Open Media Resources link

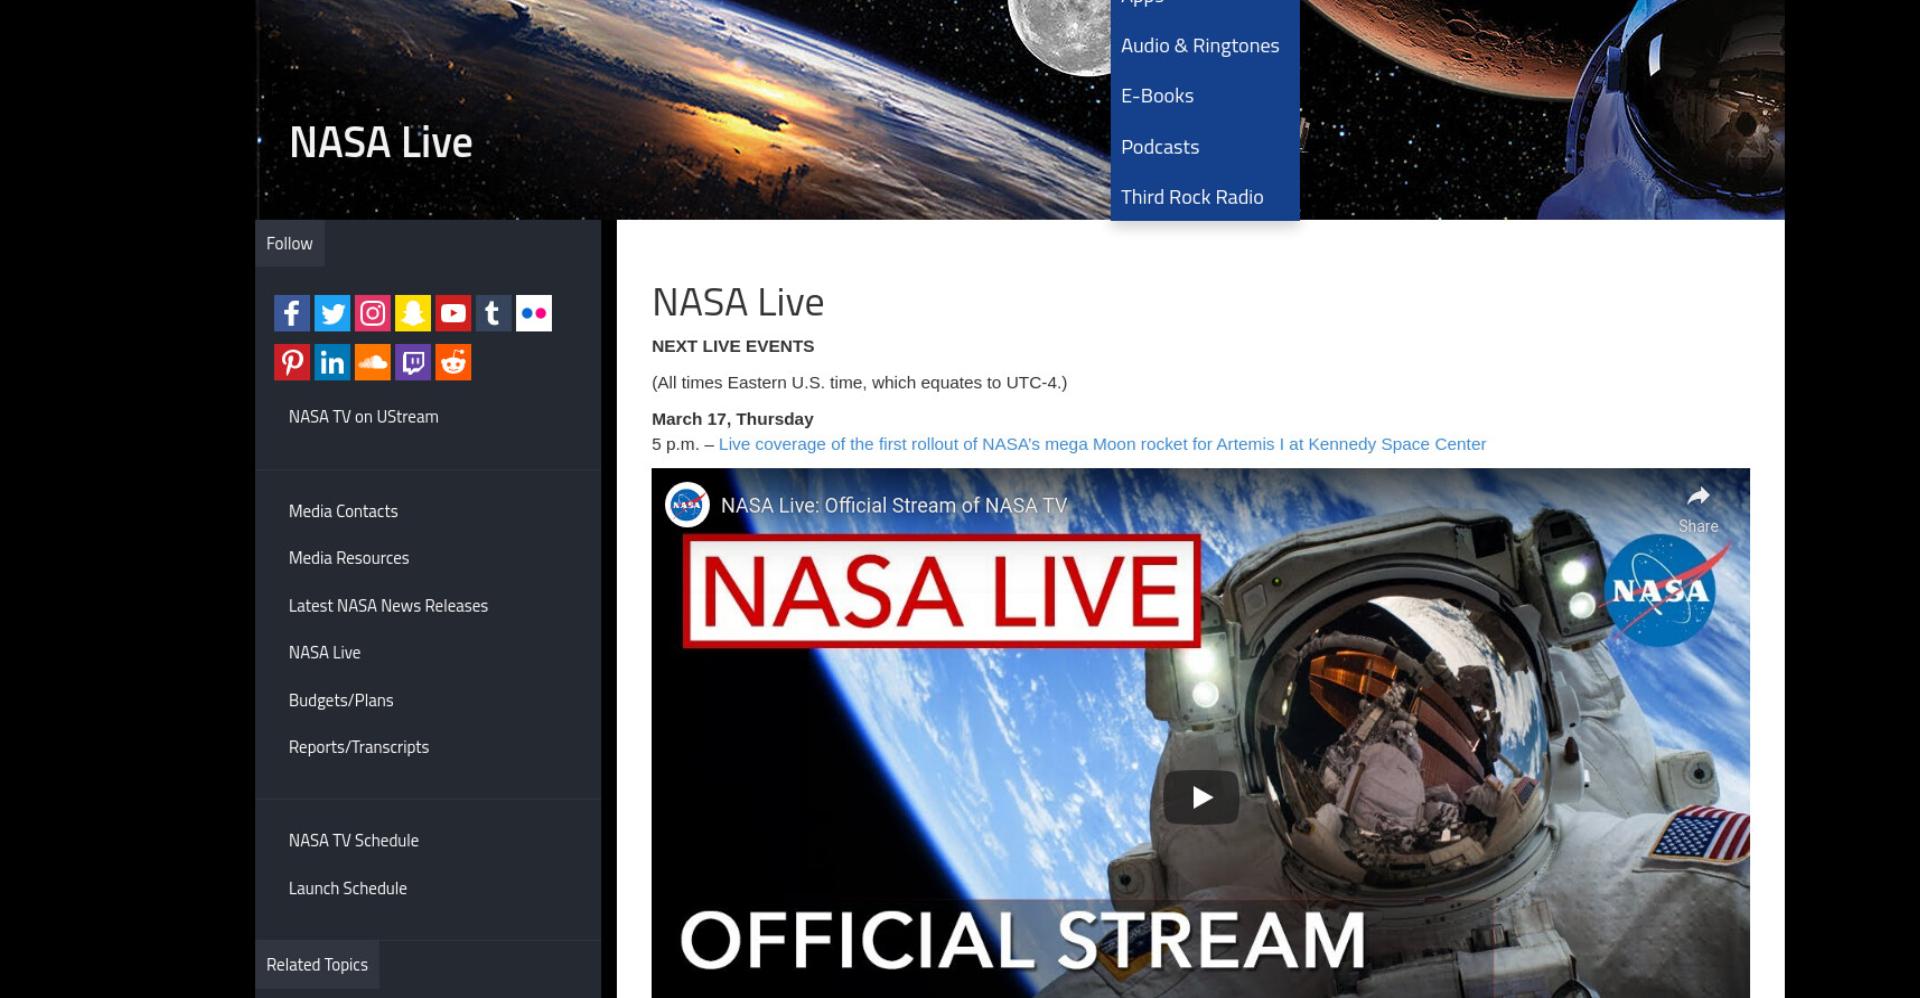[349, 558]
